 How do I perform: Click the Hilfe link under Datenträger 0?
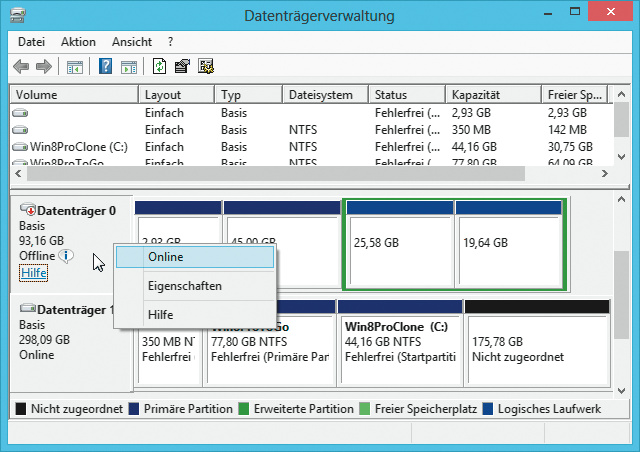33,273
